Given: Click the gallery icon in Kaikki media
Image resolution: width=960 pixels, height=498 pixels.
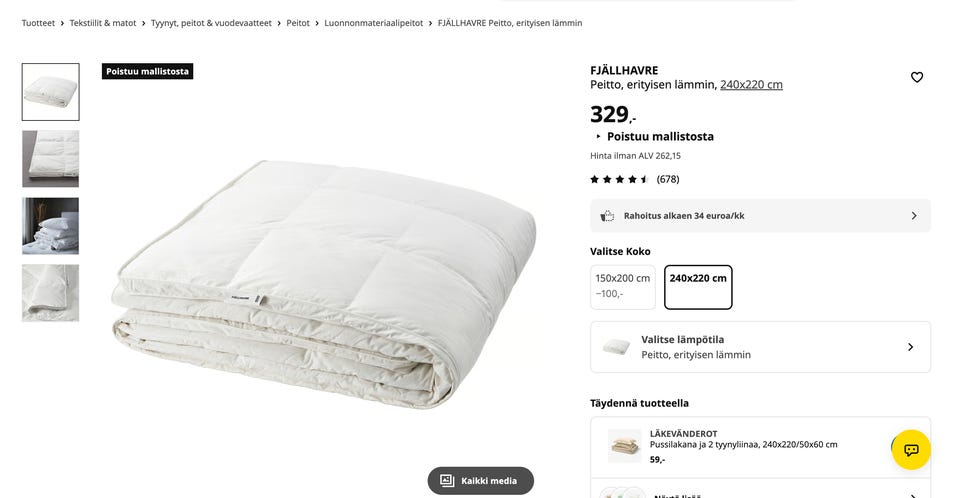Looking at the screenshot, I should coord(447,481).
